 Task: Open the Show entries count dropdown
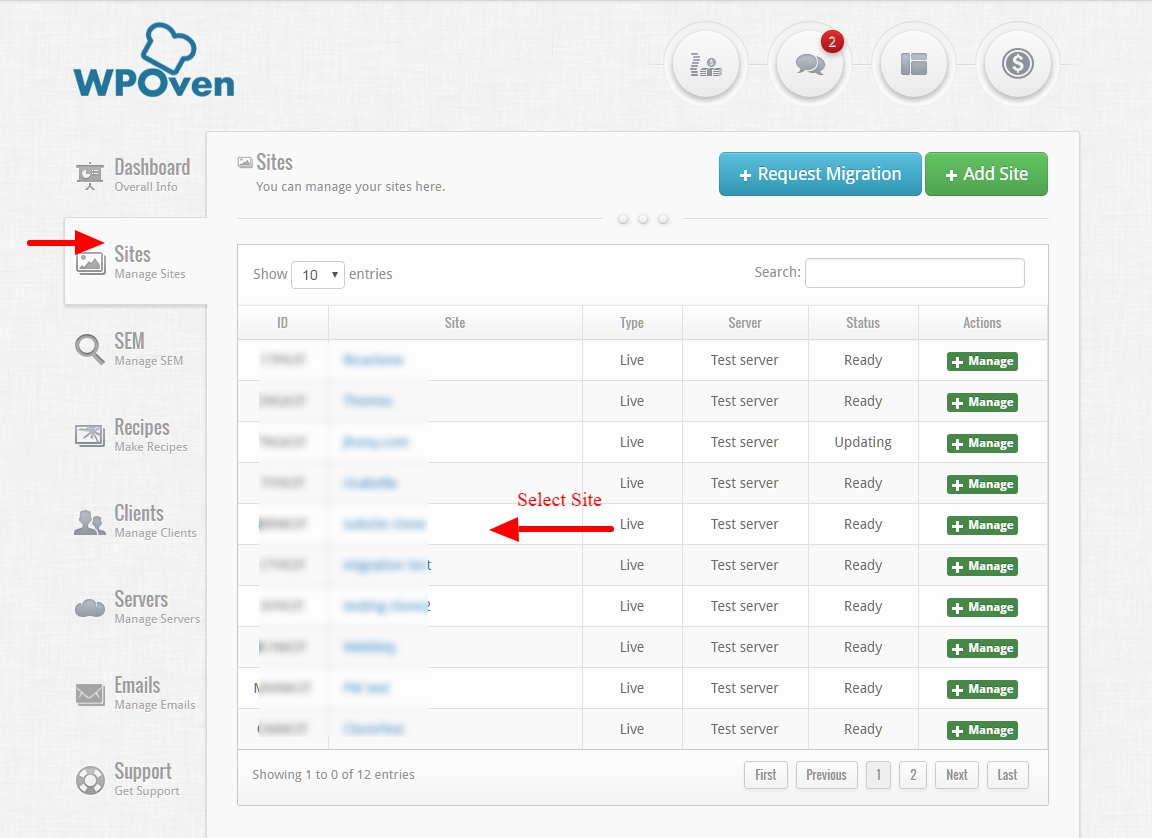pos(318,275)
